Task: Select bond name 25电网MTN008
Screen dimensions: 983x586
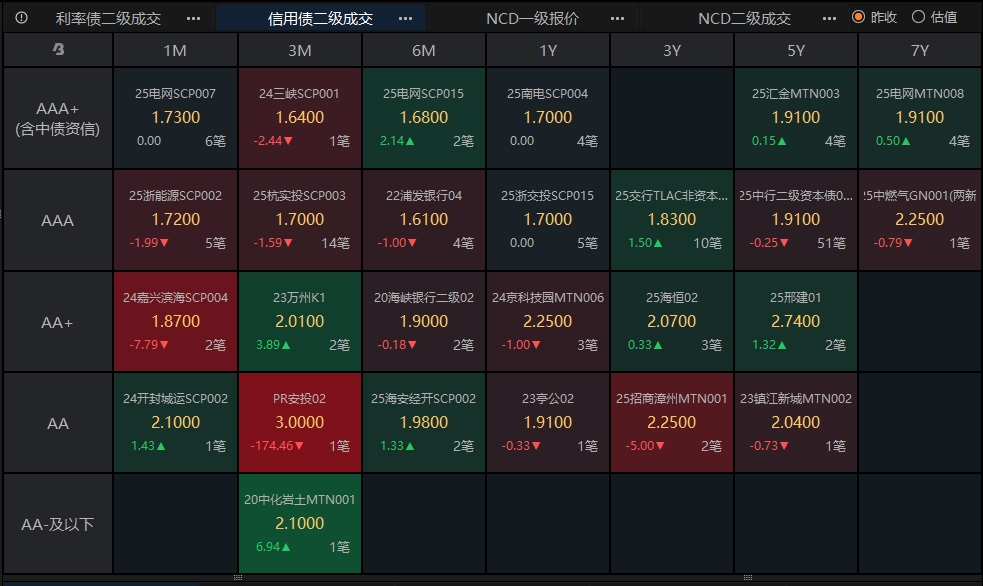Action: tap(920, 94)
